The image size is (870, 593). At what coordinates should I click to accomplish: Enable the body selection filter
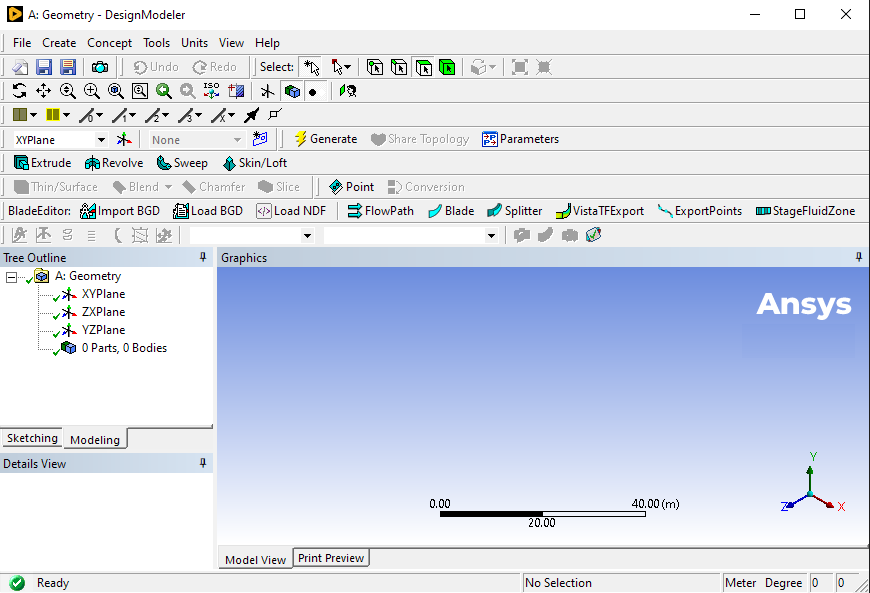tap(447, 67)
